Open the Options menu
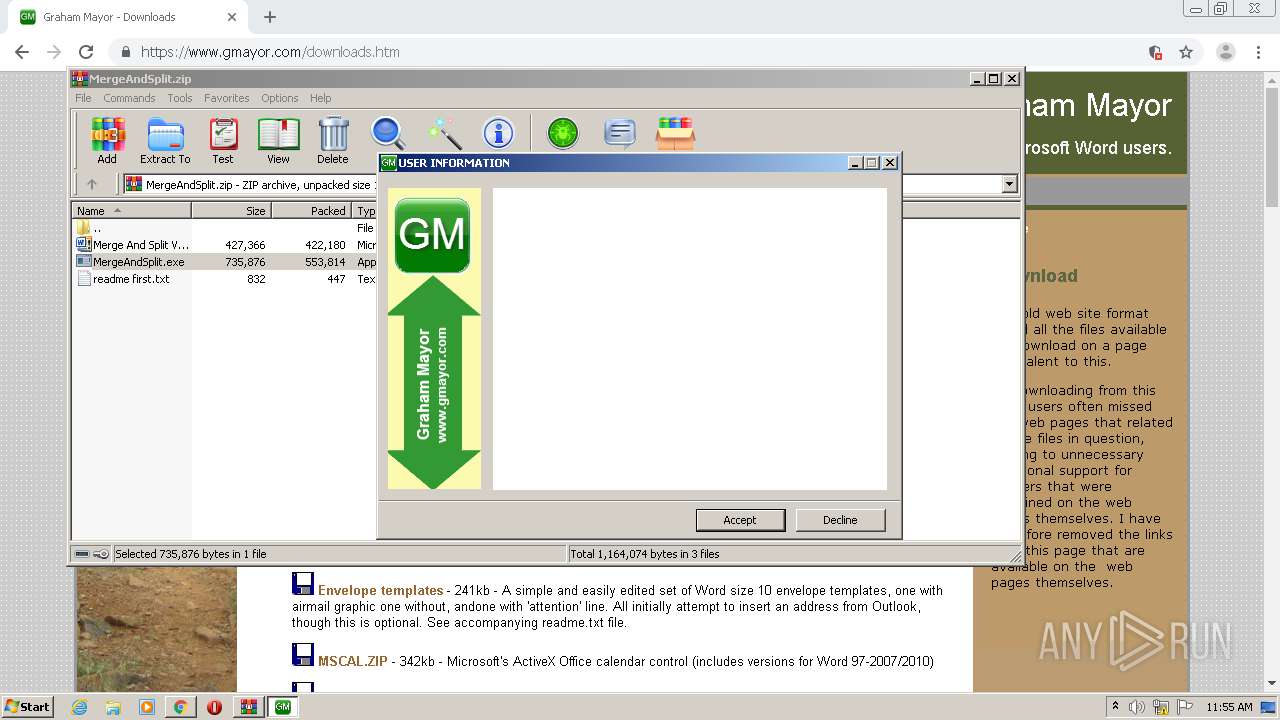This screenshot has width=1280, height=720. [x=280, y=98]
